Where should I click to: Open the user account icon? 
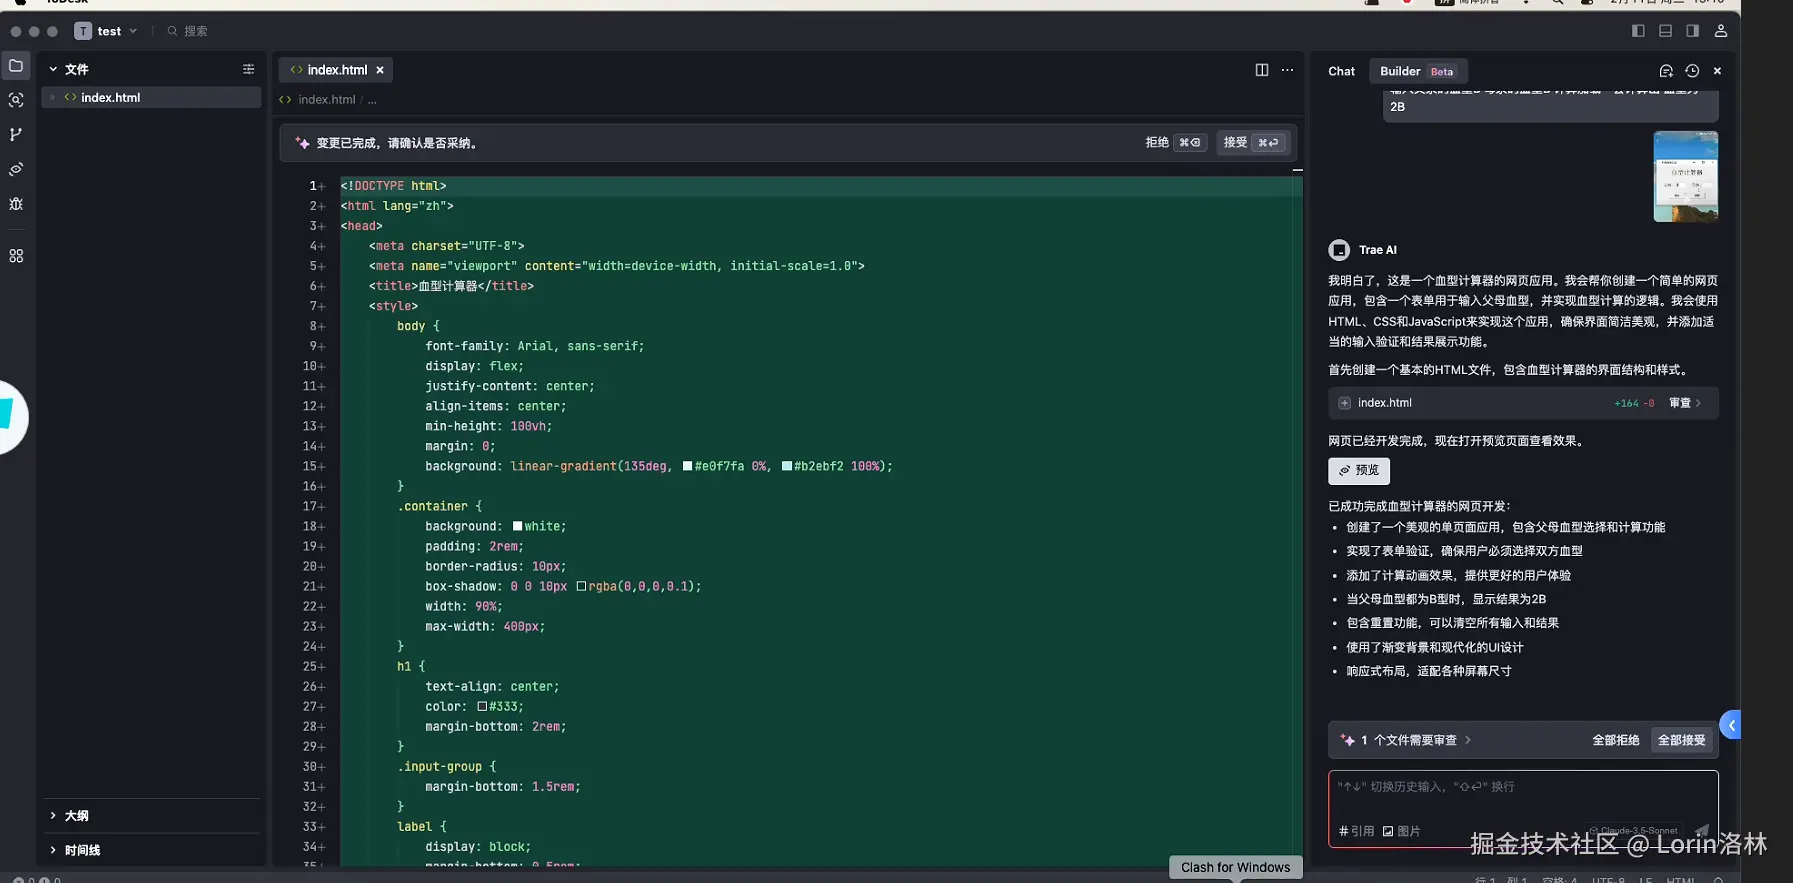[1721, 31]
